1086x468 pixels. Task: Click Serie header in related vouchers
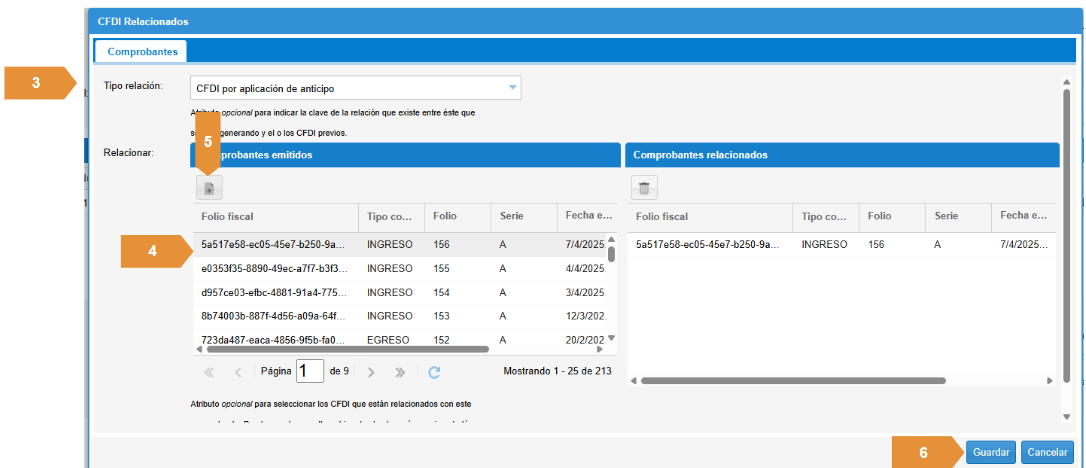tap(958, 216)
